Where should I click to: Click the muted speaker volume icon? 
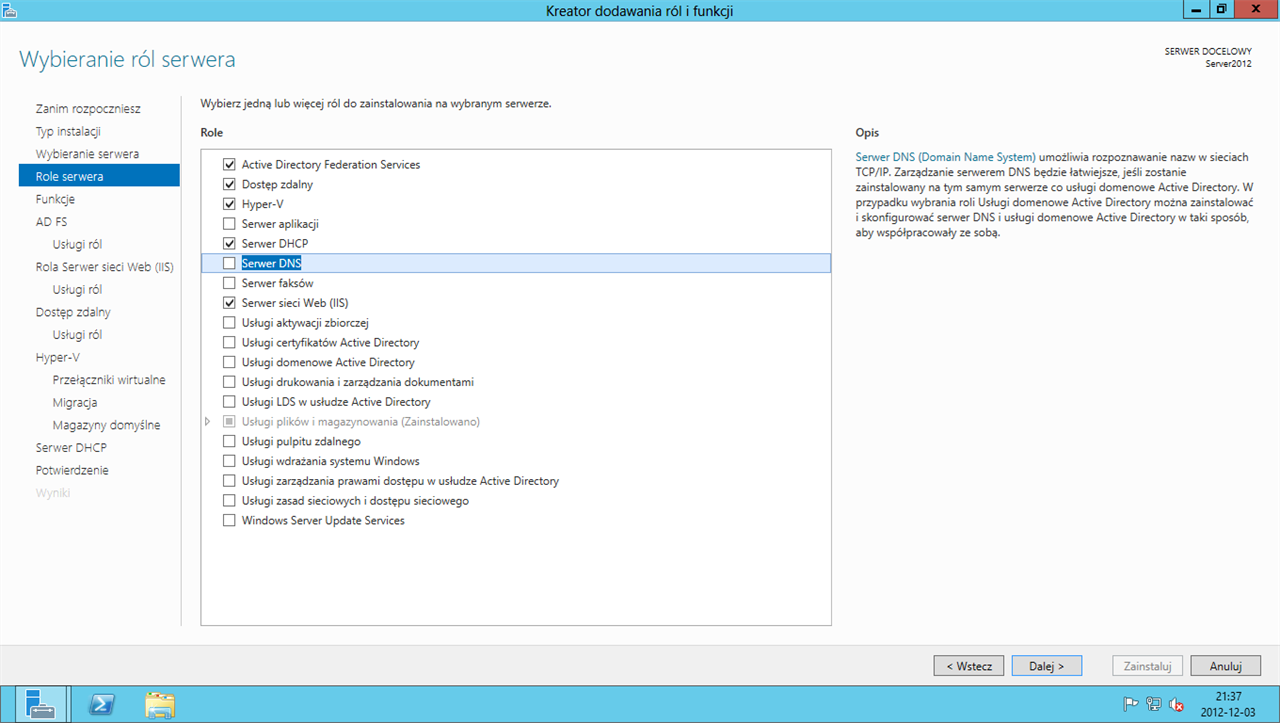click(1176, 704)
